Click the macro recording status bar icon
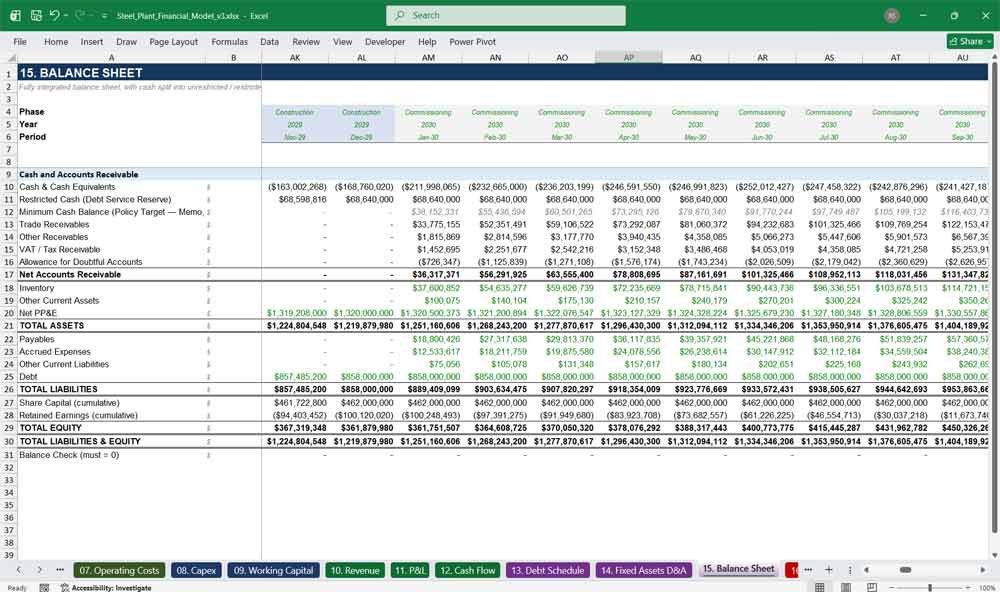The width and height of the screenshot is (1000, 592). [x=44, y=588]
